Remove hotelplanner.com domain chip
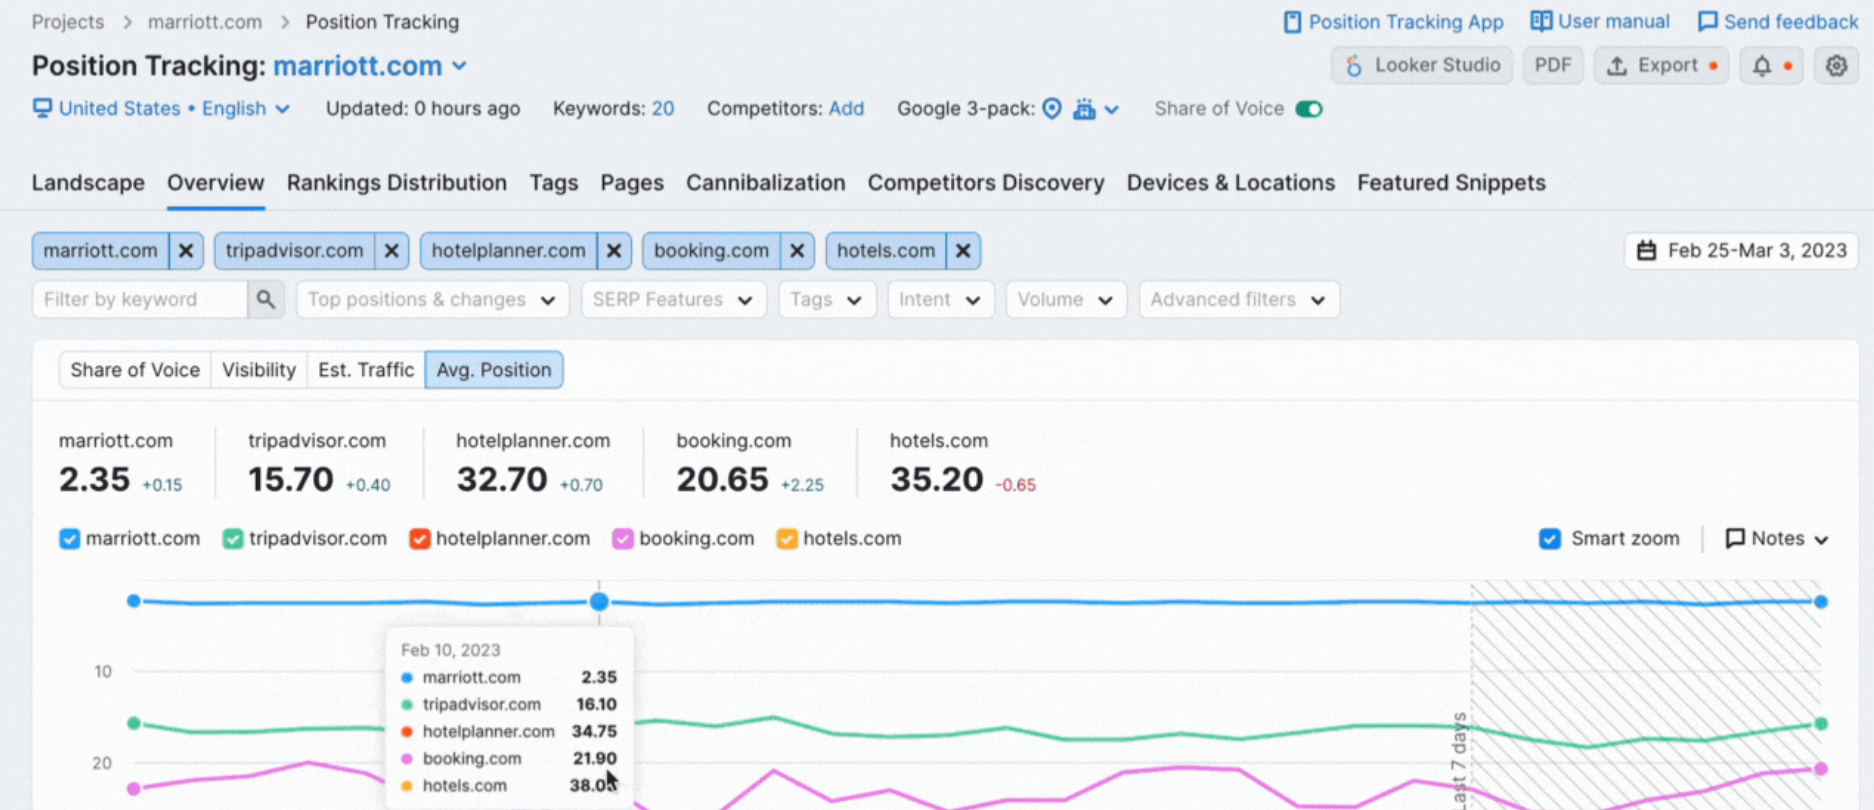Viewport: 1874px width, 810px height. click(x=614, y=251)
